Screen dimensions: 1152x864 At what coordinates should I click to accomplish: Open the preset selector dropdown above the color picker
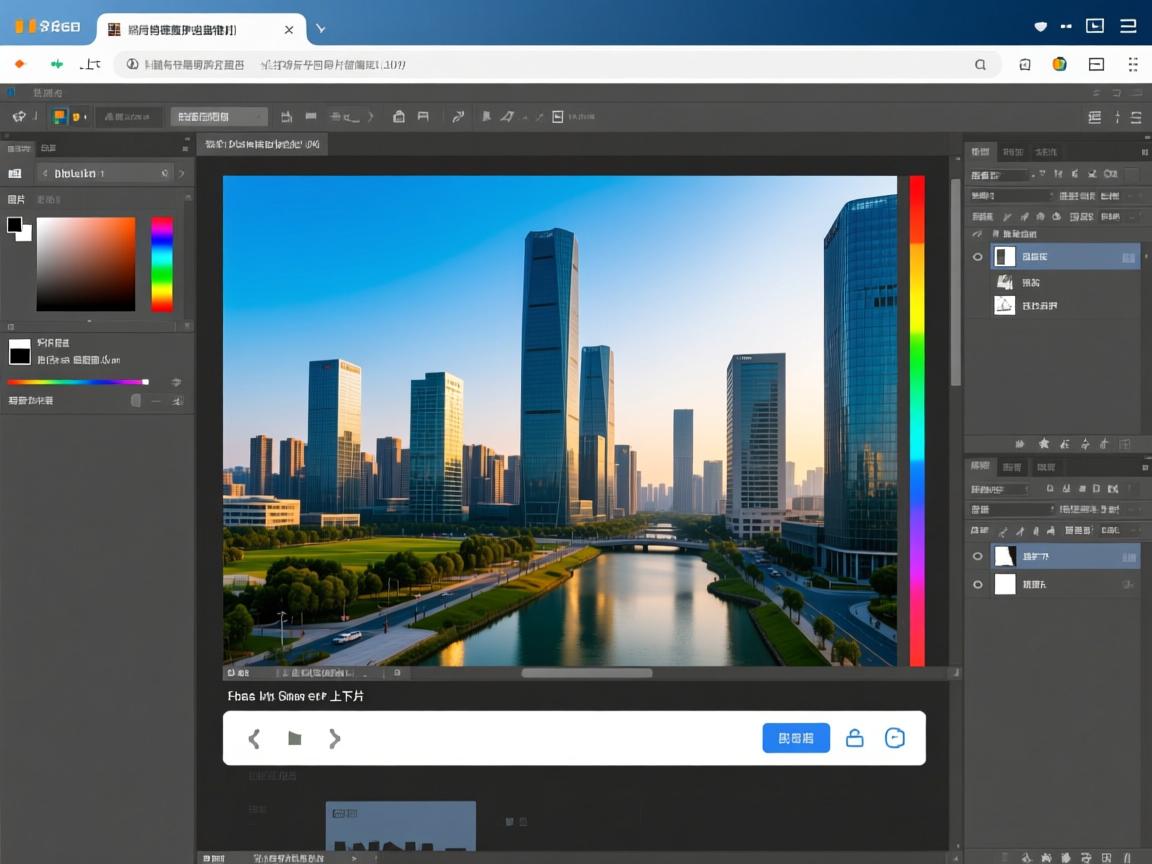coord(104,173)
